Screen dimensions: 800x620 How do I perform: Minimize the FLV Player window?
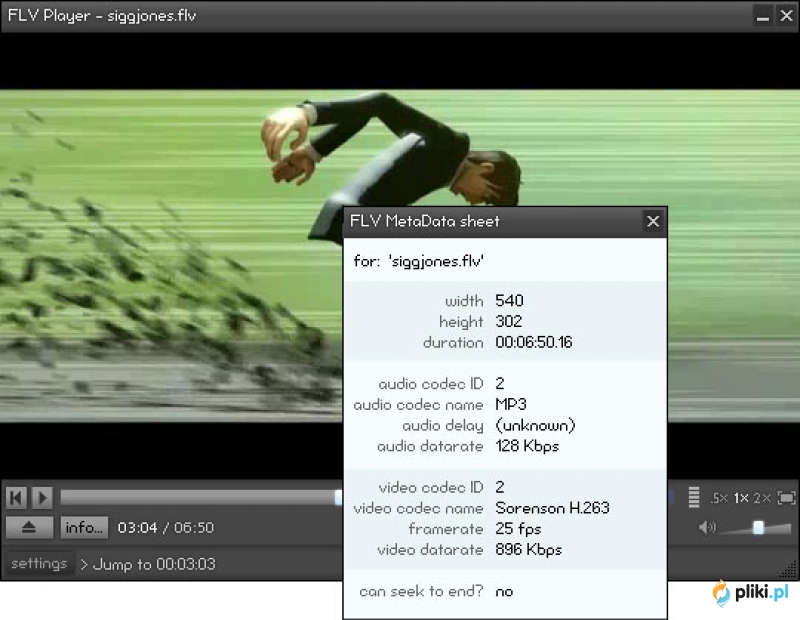(x=763, y=16)
